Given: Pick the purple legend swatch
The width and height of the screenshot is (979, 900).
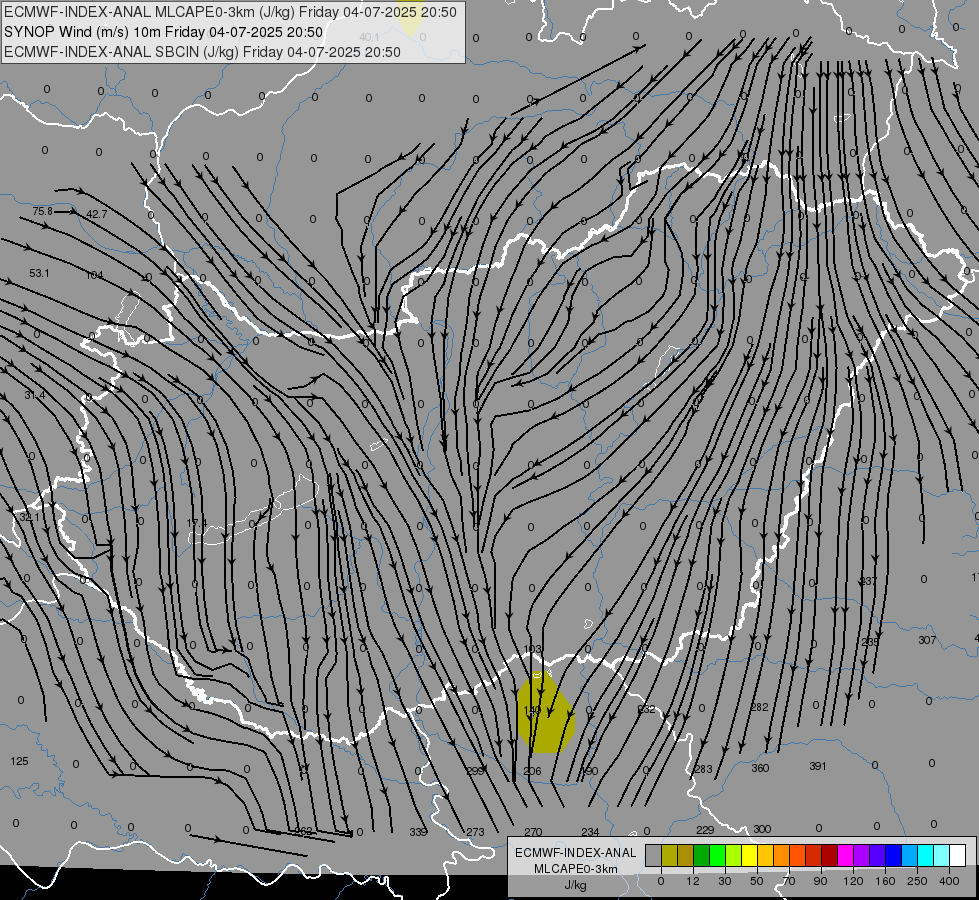Looking at the screenshot, I should click(x=862, y=855).
